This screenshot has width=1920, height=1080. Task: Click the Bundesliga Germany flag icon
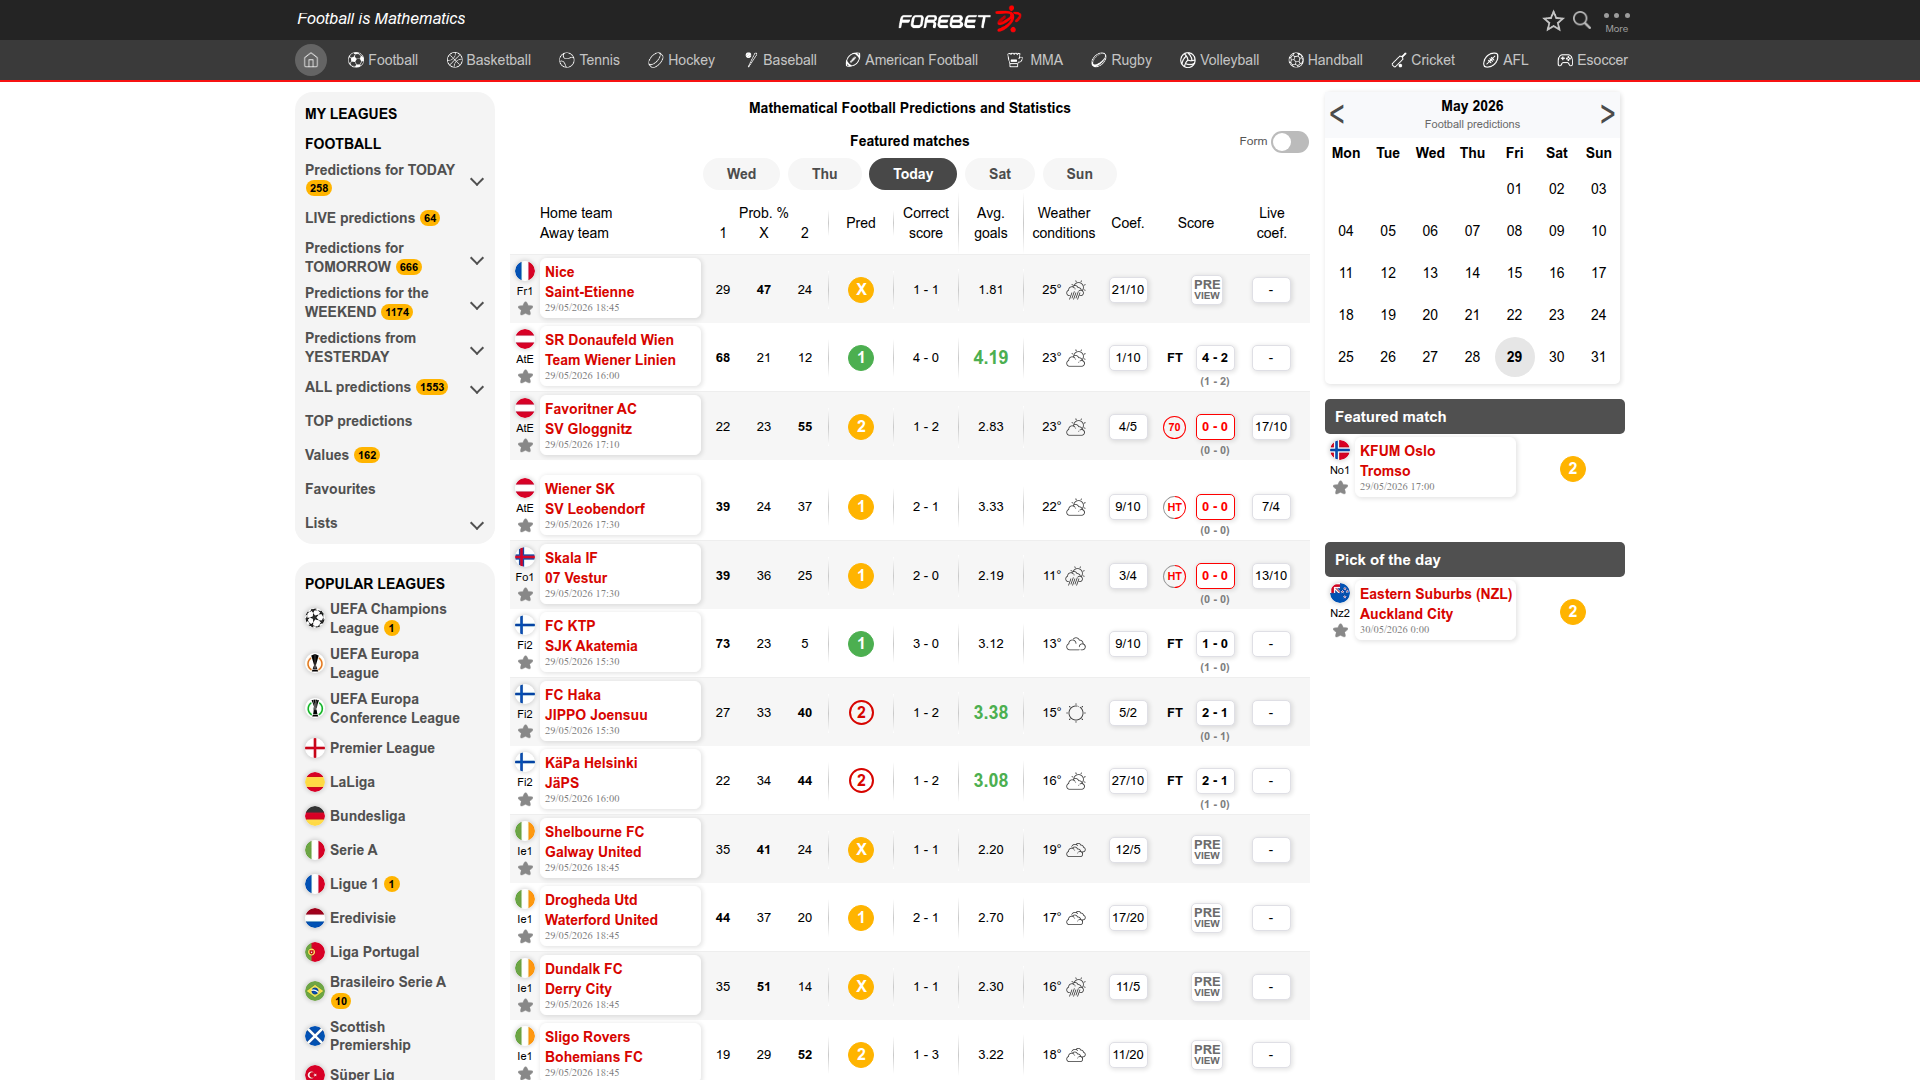pyautogui.click(x=315, y=816)
